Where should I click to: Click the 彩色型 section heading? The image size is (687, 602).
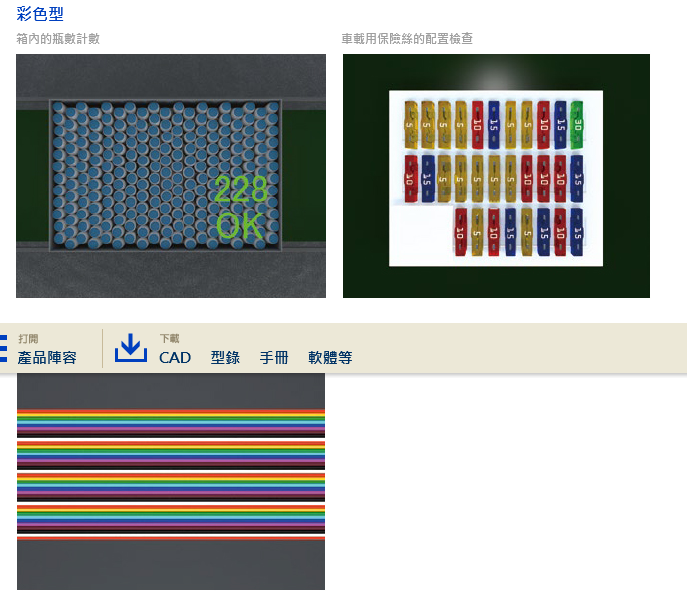pos(41,14)
